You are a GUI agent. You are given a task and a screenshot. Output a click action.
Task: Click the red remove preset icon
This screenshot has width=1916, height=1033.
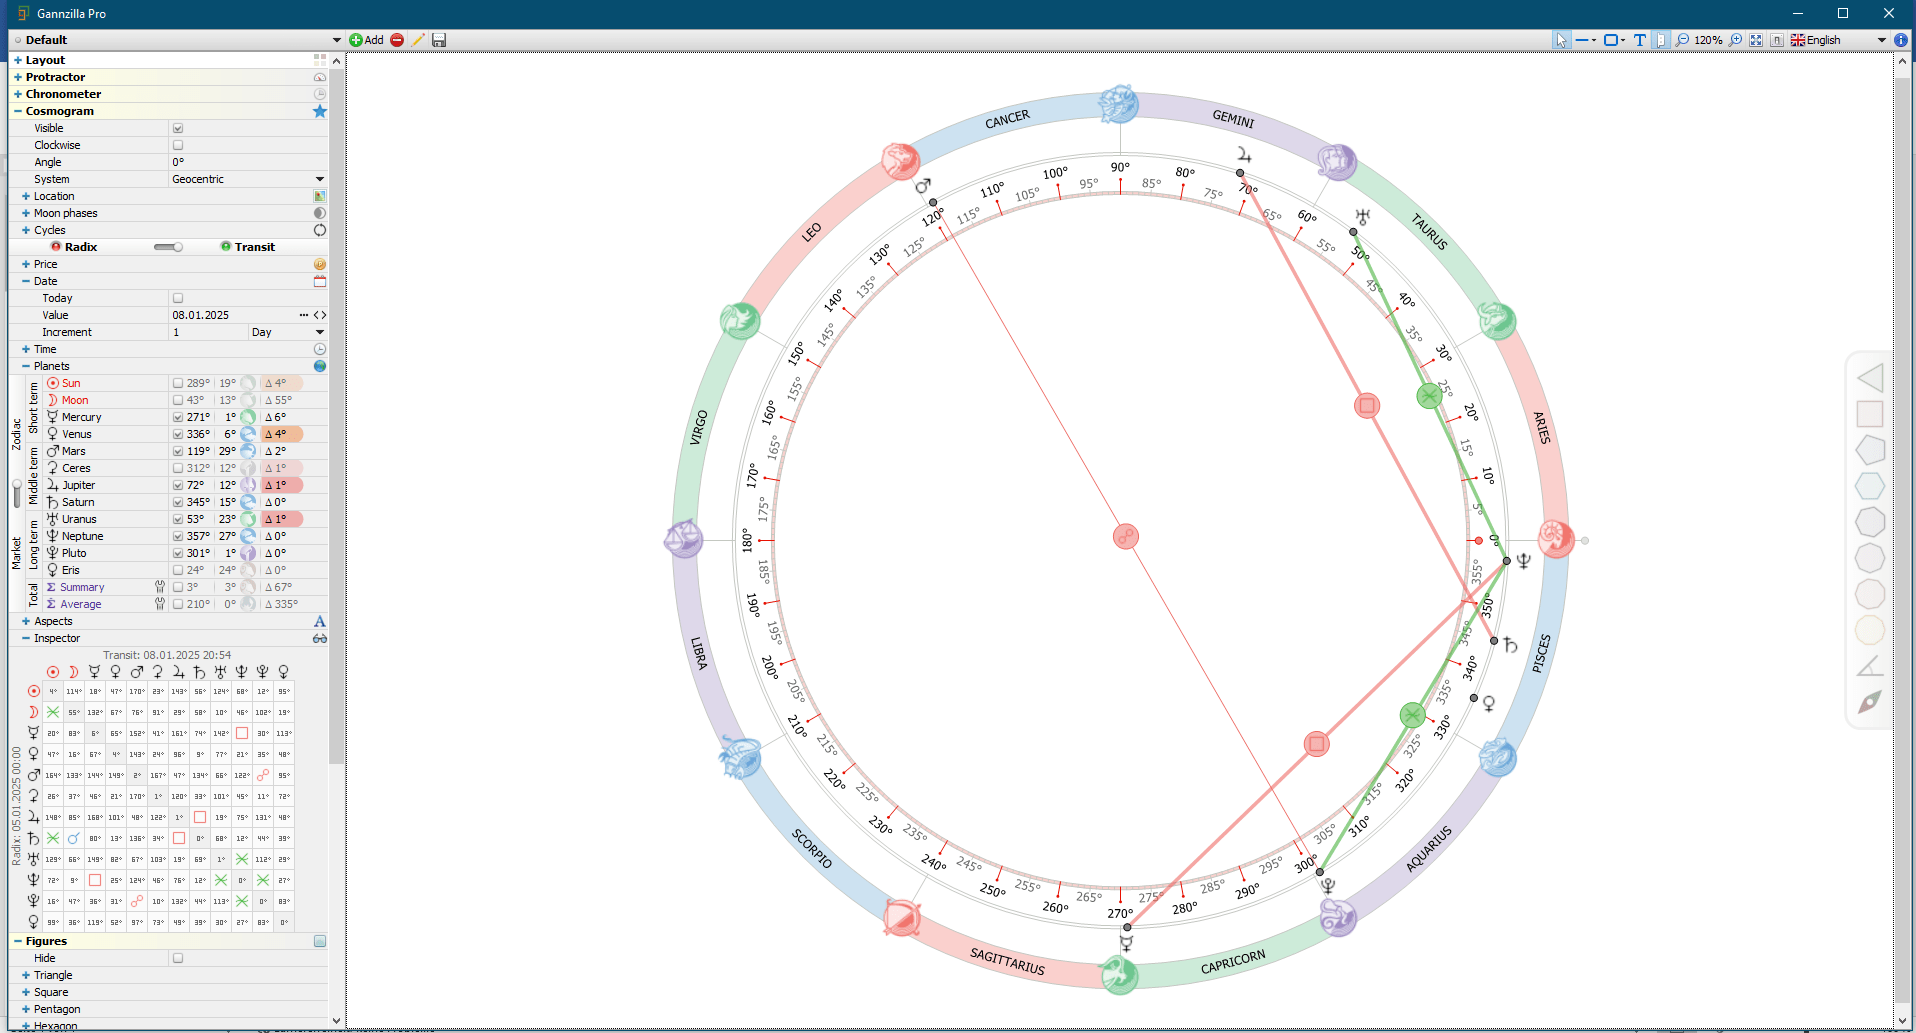pos(397,40)
